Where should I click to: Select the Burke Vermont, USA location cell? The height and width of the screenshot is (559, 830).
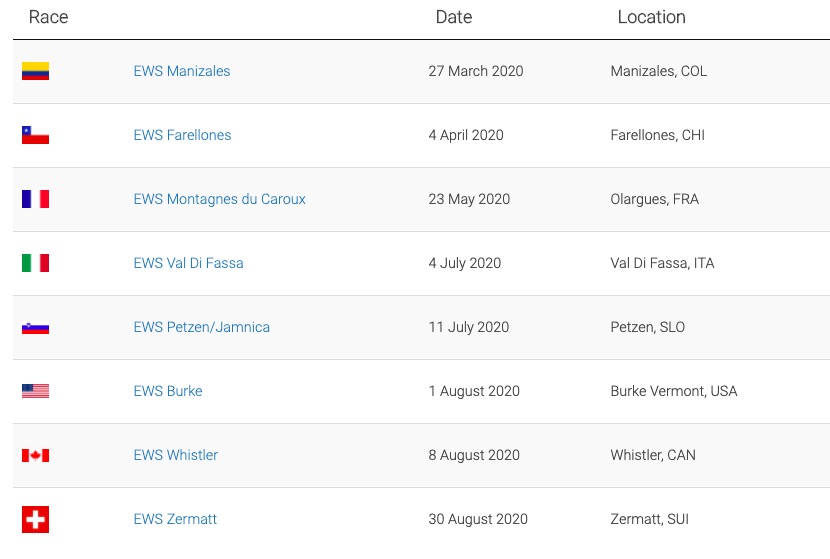coord(673,391)
